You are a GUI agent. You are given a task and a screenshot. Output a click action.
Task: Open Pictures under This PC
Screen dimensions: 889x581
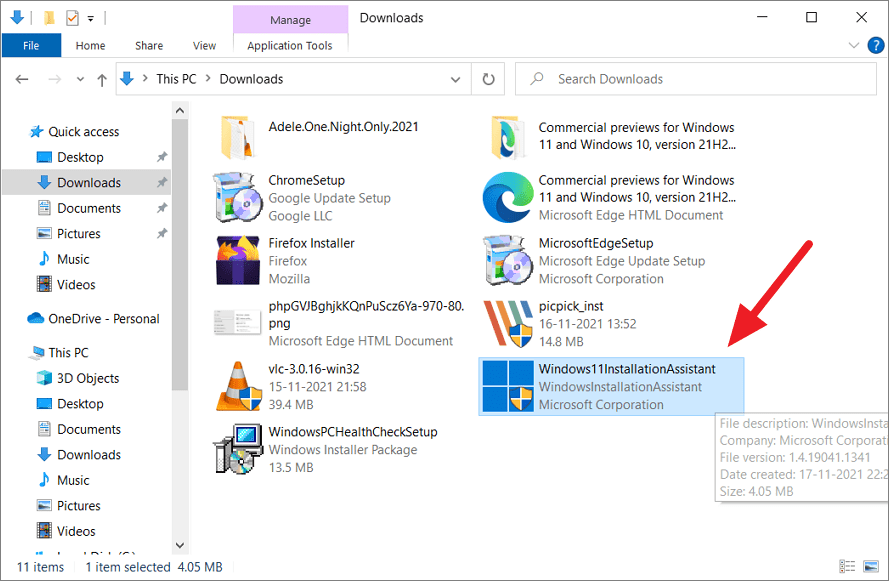79,506
